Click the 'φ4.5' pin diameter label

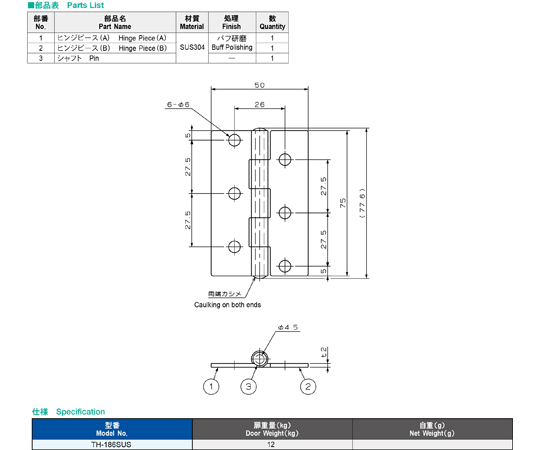coord(288,327)
